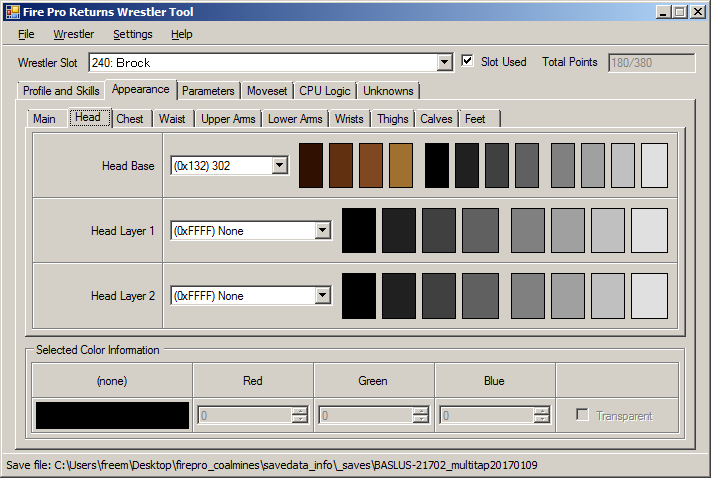Open the Wrestler menu
Screen dimensions: 711x478
tap(73, 34)
